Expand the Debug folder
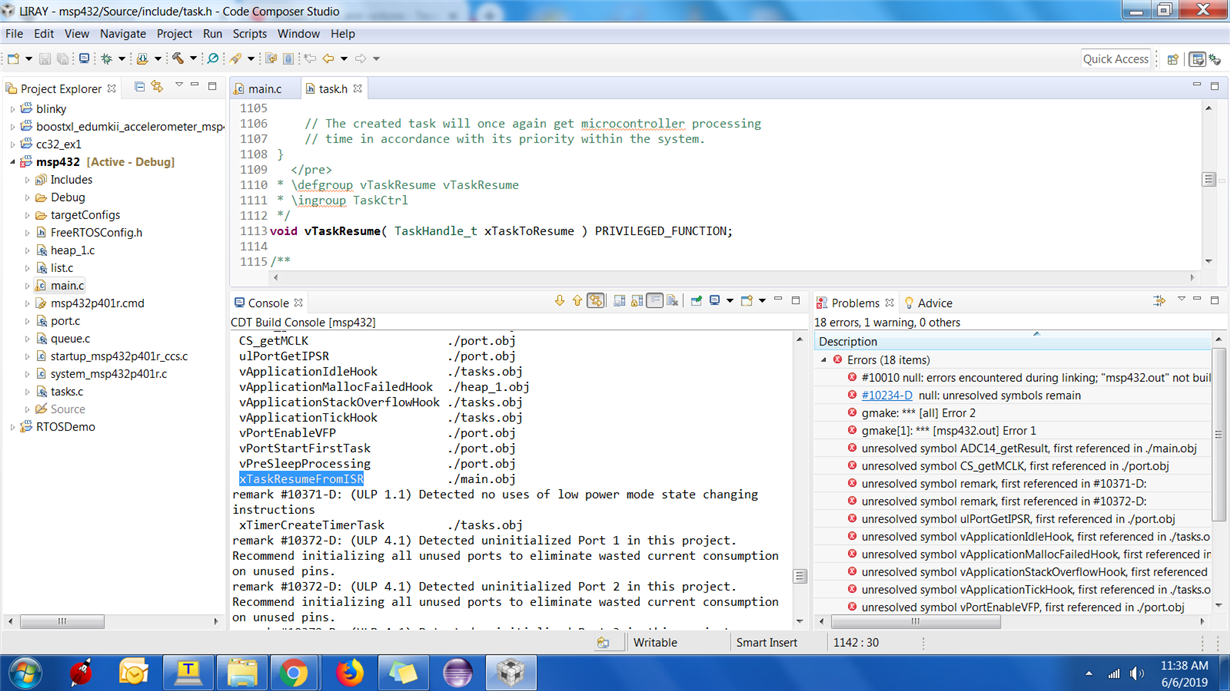The image size is (1230, 691). pyautogui.click(x=27, y=198)
